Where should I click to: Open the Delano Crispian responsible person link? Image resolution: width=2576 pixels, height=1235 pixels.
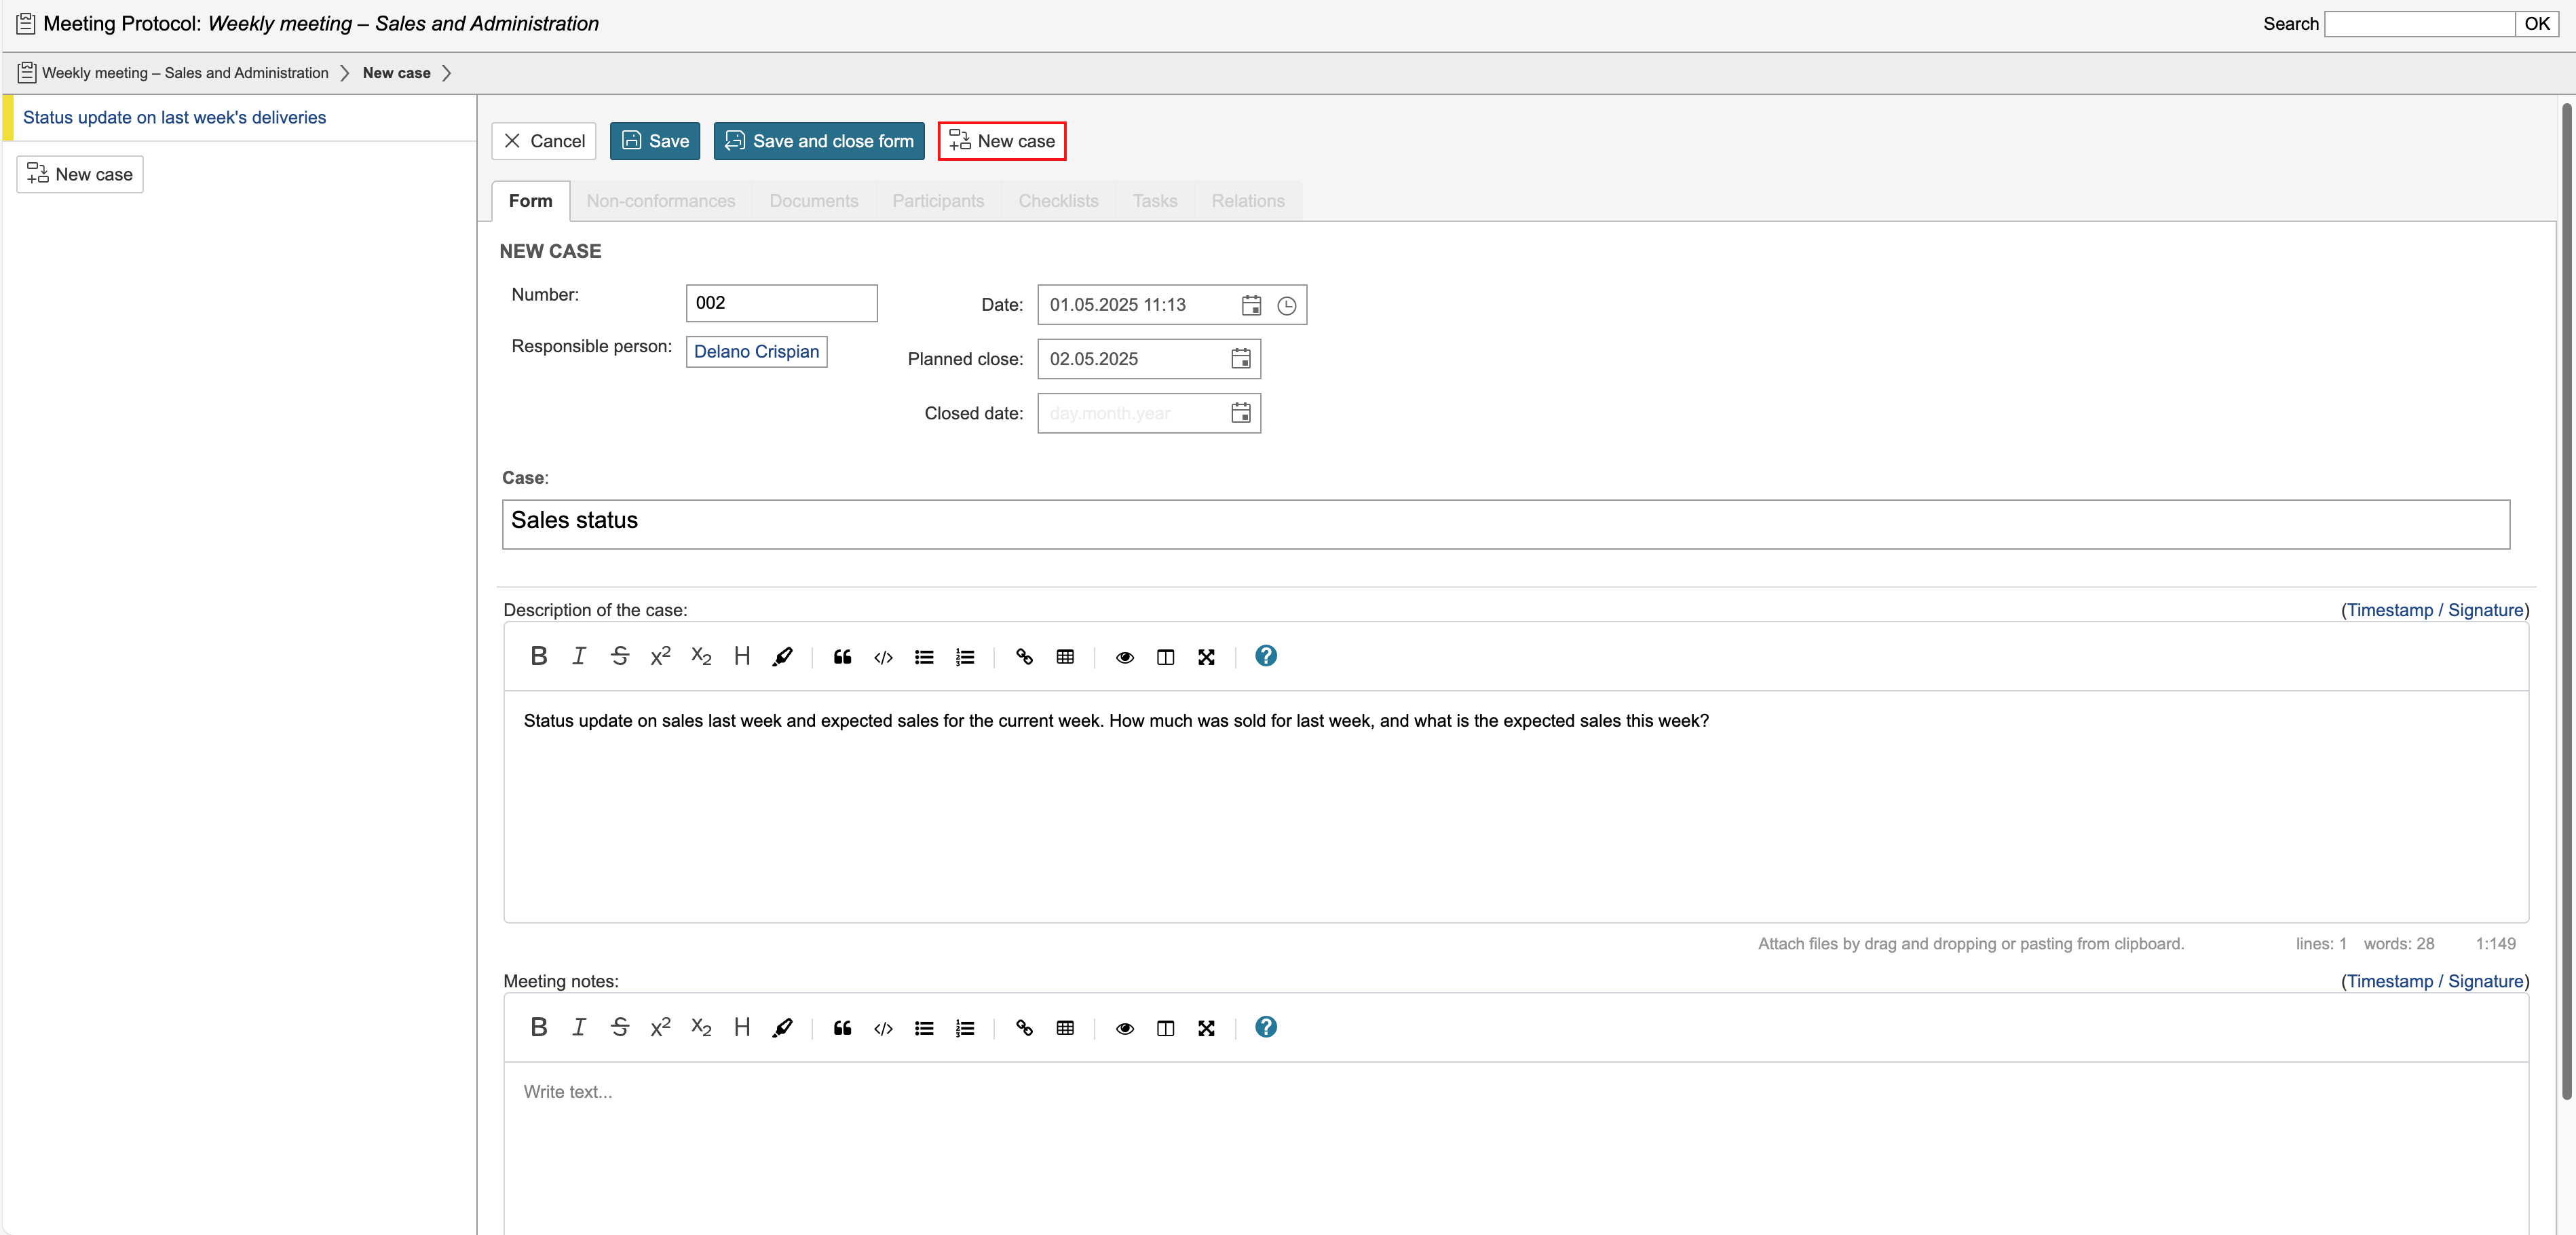click(x=756, y=352)
